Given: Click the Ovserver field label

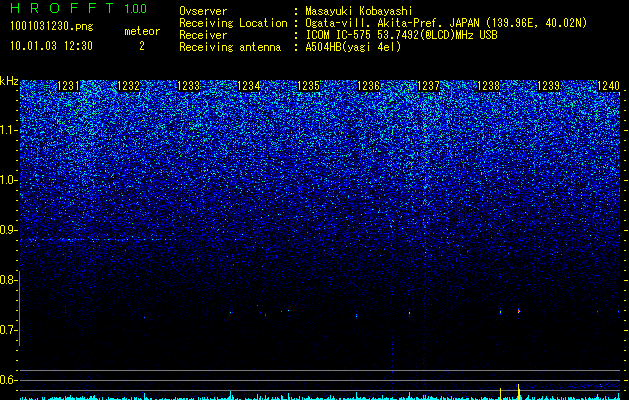Looking at the screenshot, I should pos(203,11).
